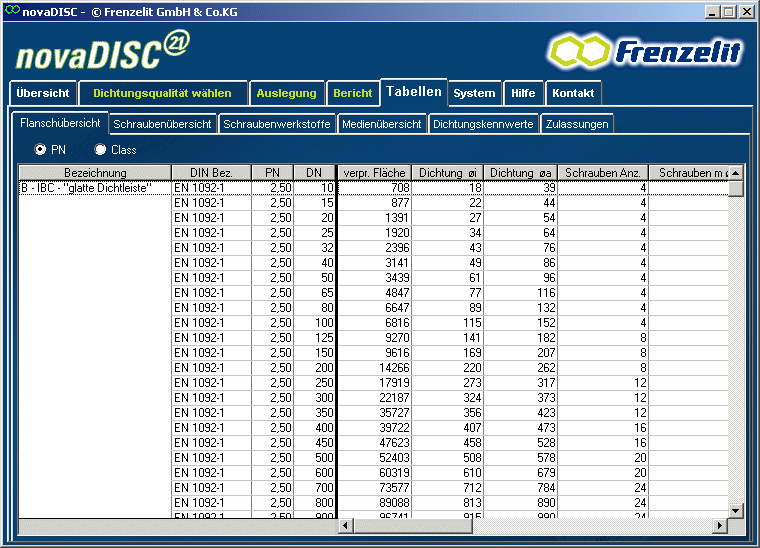760x548 pixels.
Task: Show the Schraubenwerkstoffe subtab
Action: coord(277,124)
